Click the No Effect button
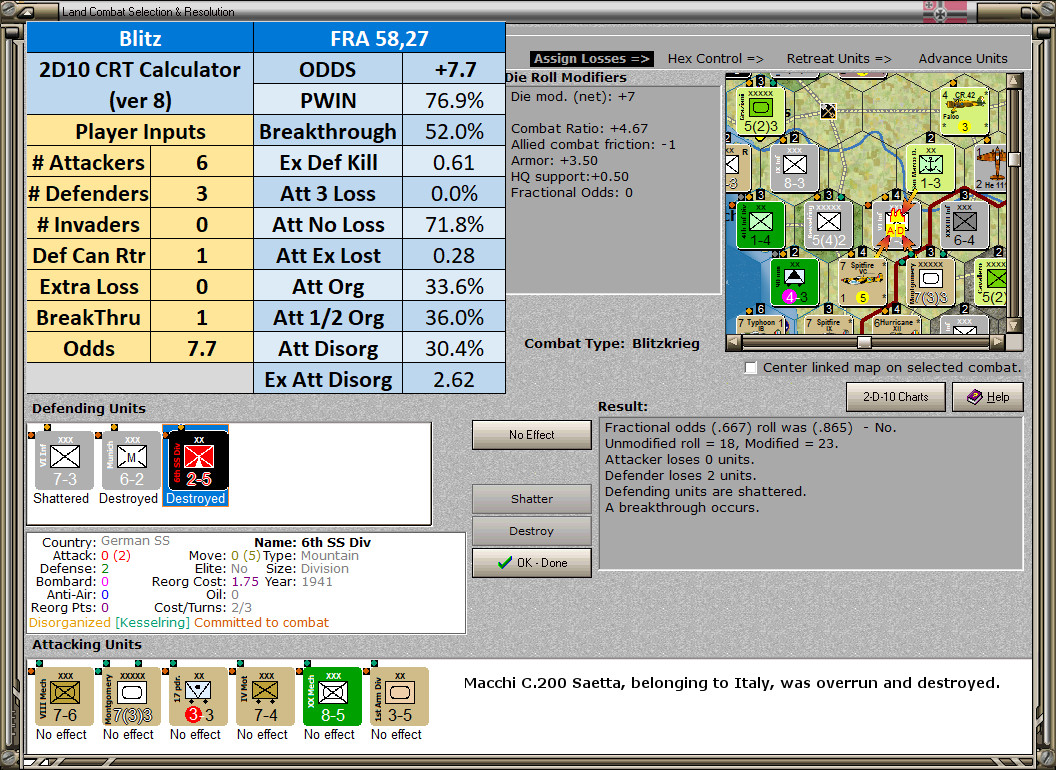1056x770 pixels. tap(531, 435)
